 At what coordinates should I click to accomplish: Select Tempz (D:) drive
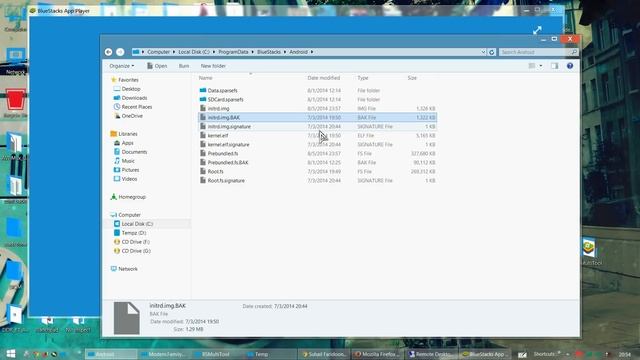coord(133,233)
